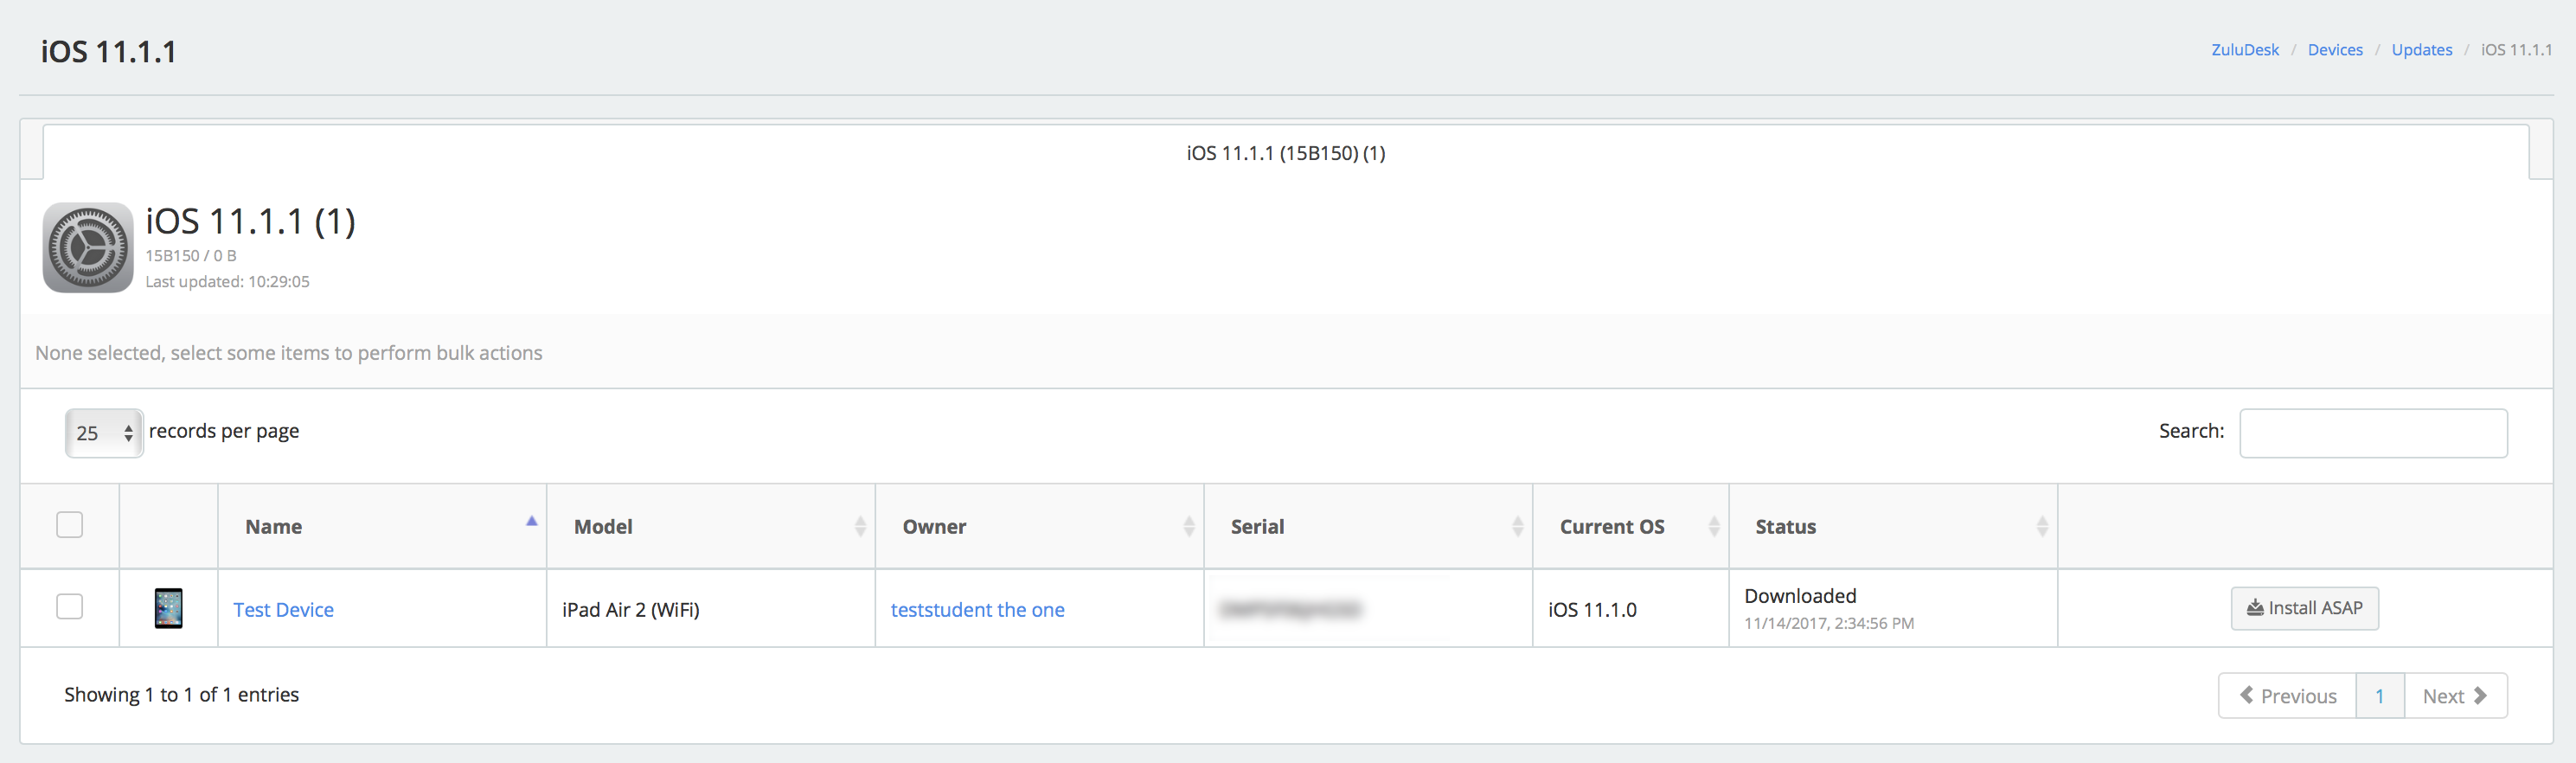Select page 1 in pagination
2576x763 pixels.
(2380, 696)
